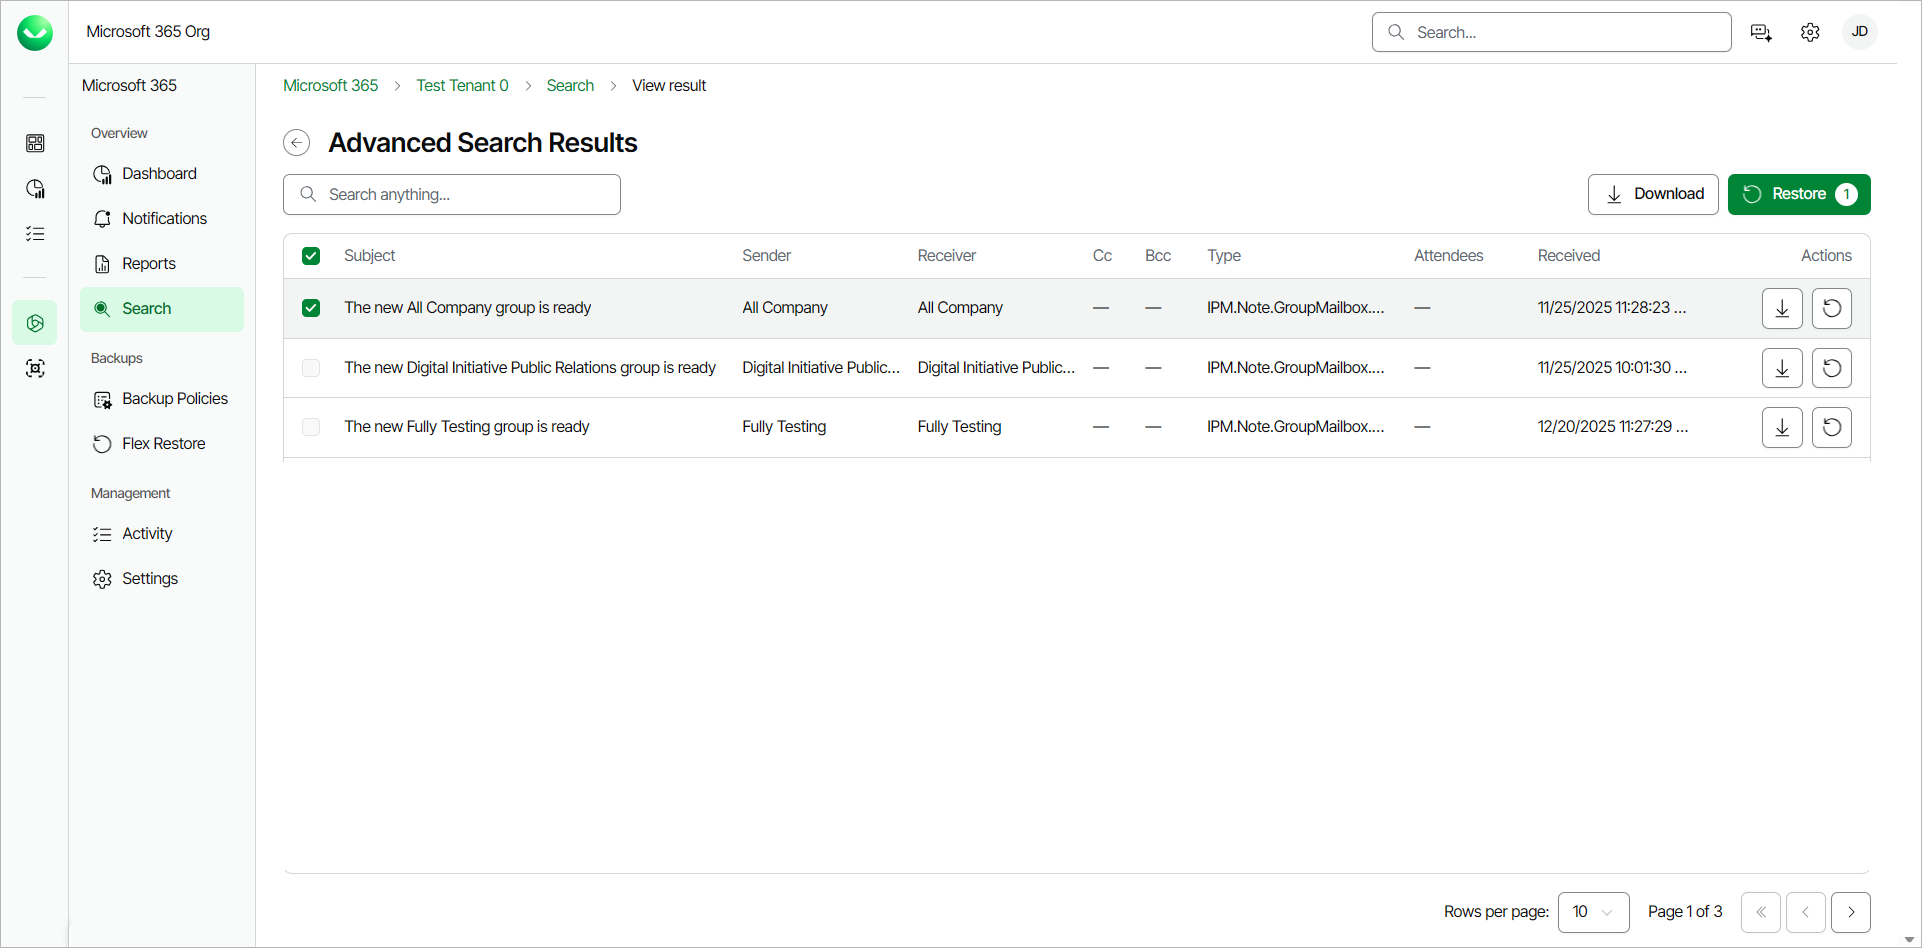Image resolution: width=1922 pixels, height=948 pixels.
Task: Click the Sender column header
Action: 767,256
